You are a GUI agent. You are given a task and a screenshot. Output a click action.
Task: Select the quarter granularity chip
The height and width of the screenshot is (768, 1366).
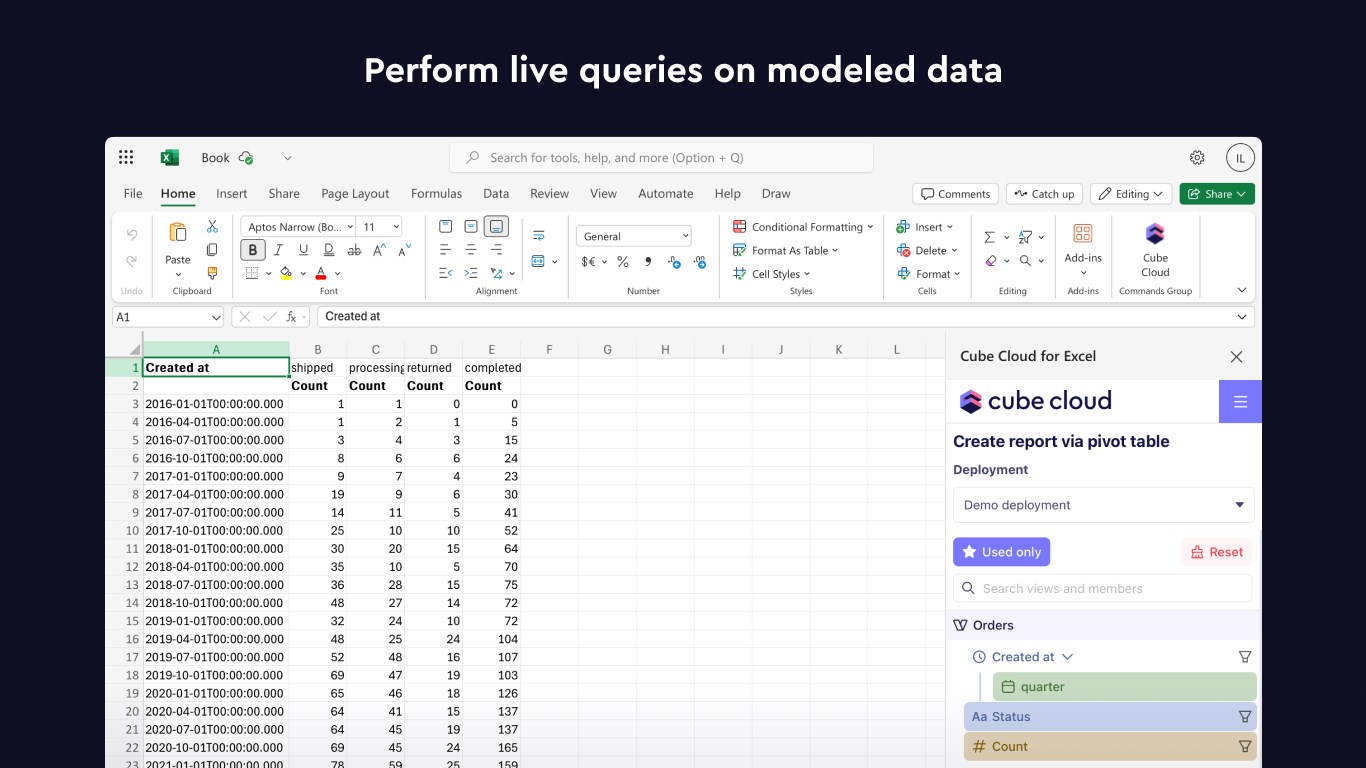point(1125,687)
